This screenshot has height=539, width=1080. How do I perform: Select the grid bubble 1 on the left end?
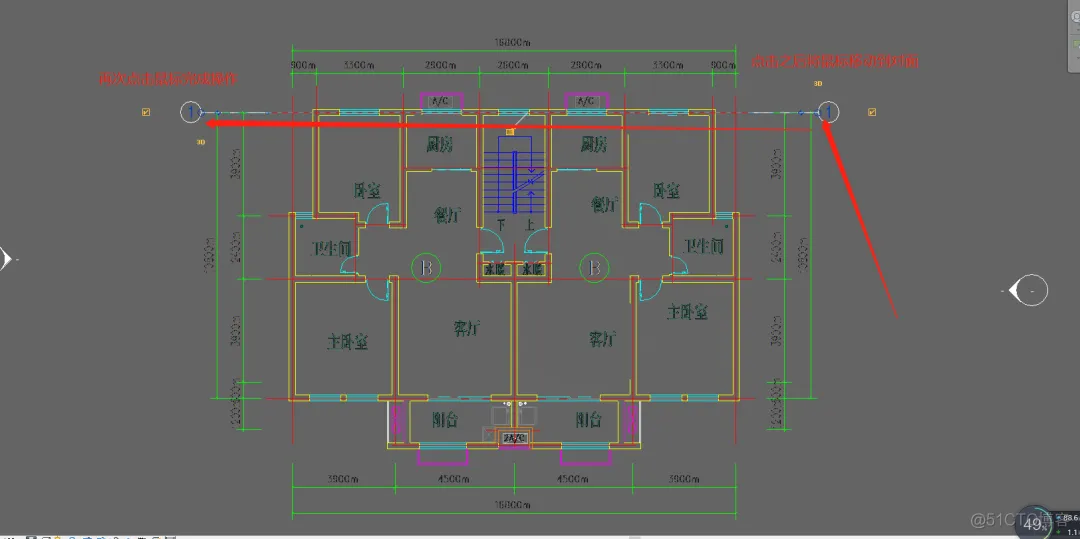(x=191, y=112)
